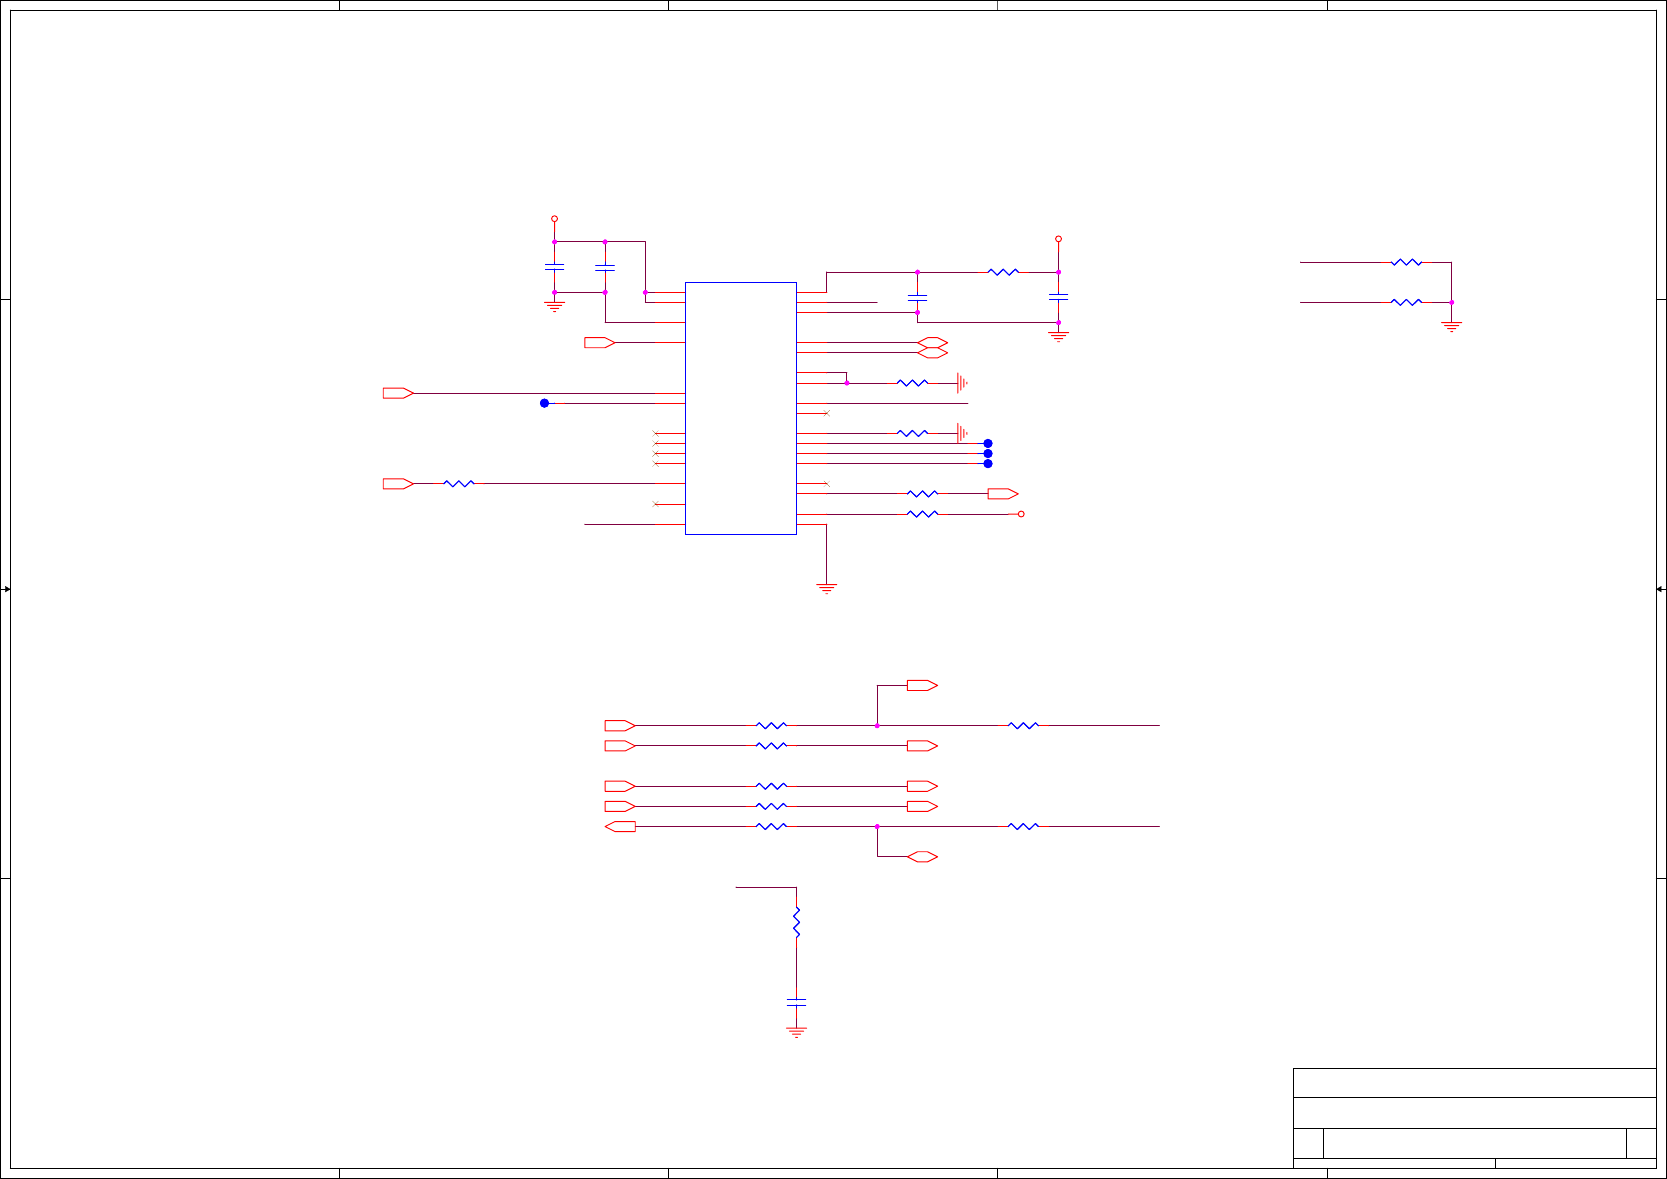The height and width of the screenshot is (1179, 1667).
Task: Select the resistor next to the left-pointing port
Action: (771, 826)
